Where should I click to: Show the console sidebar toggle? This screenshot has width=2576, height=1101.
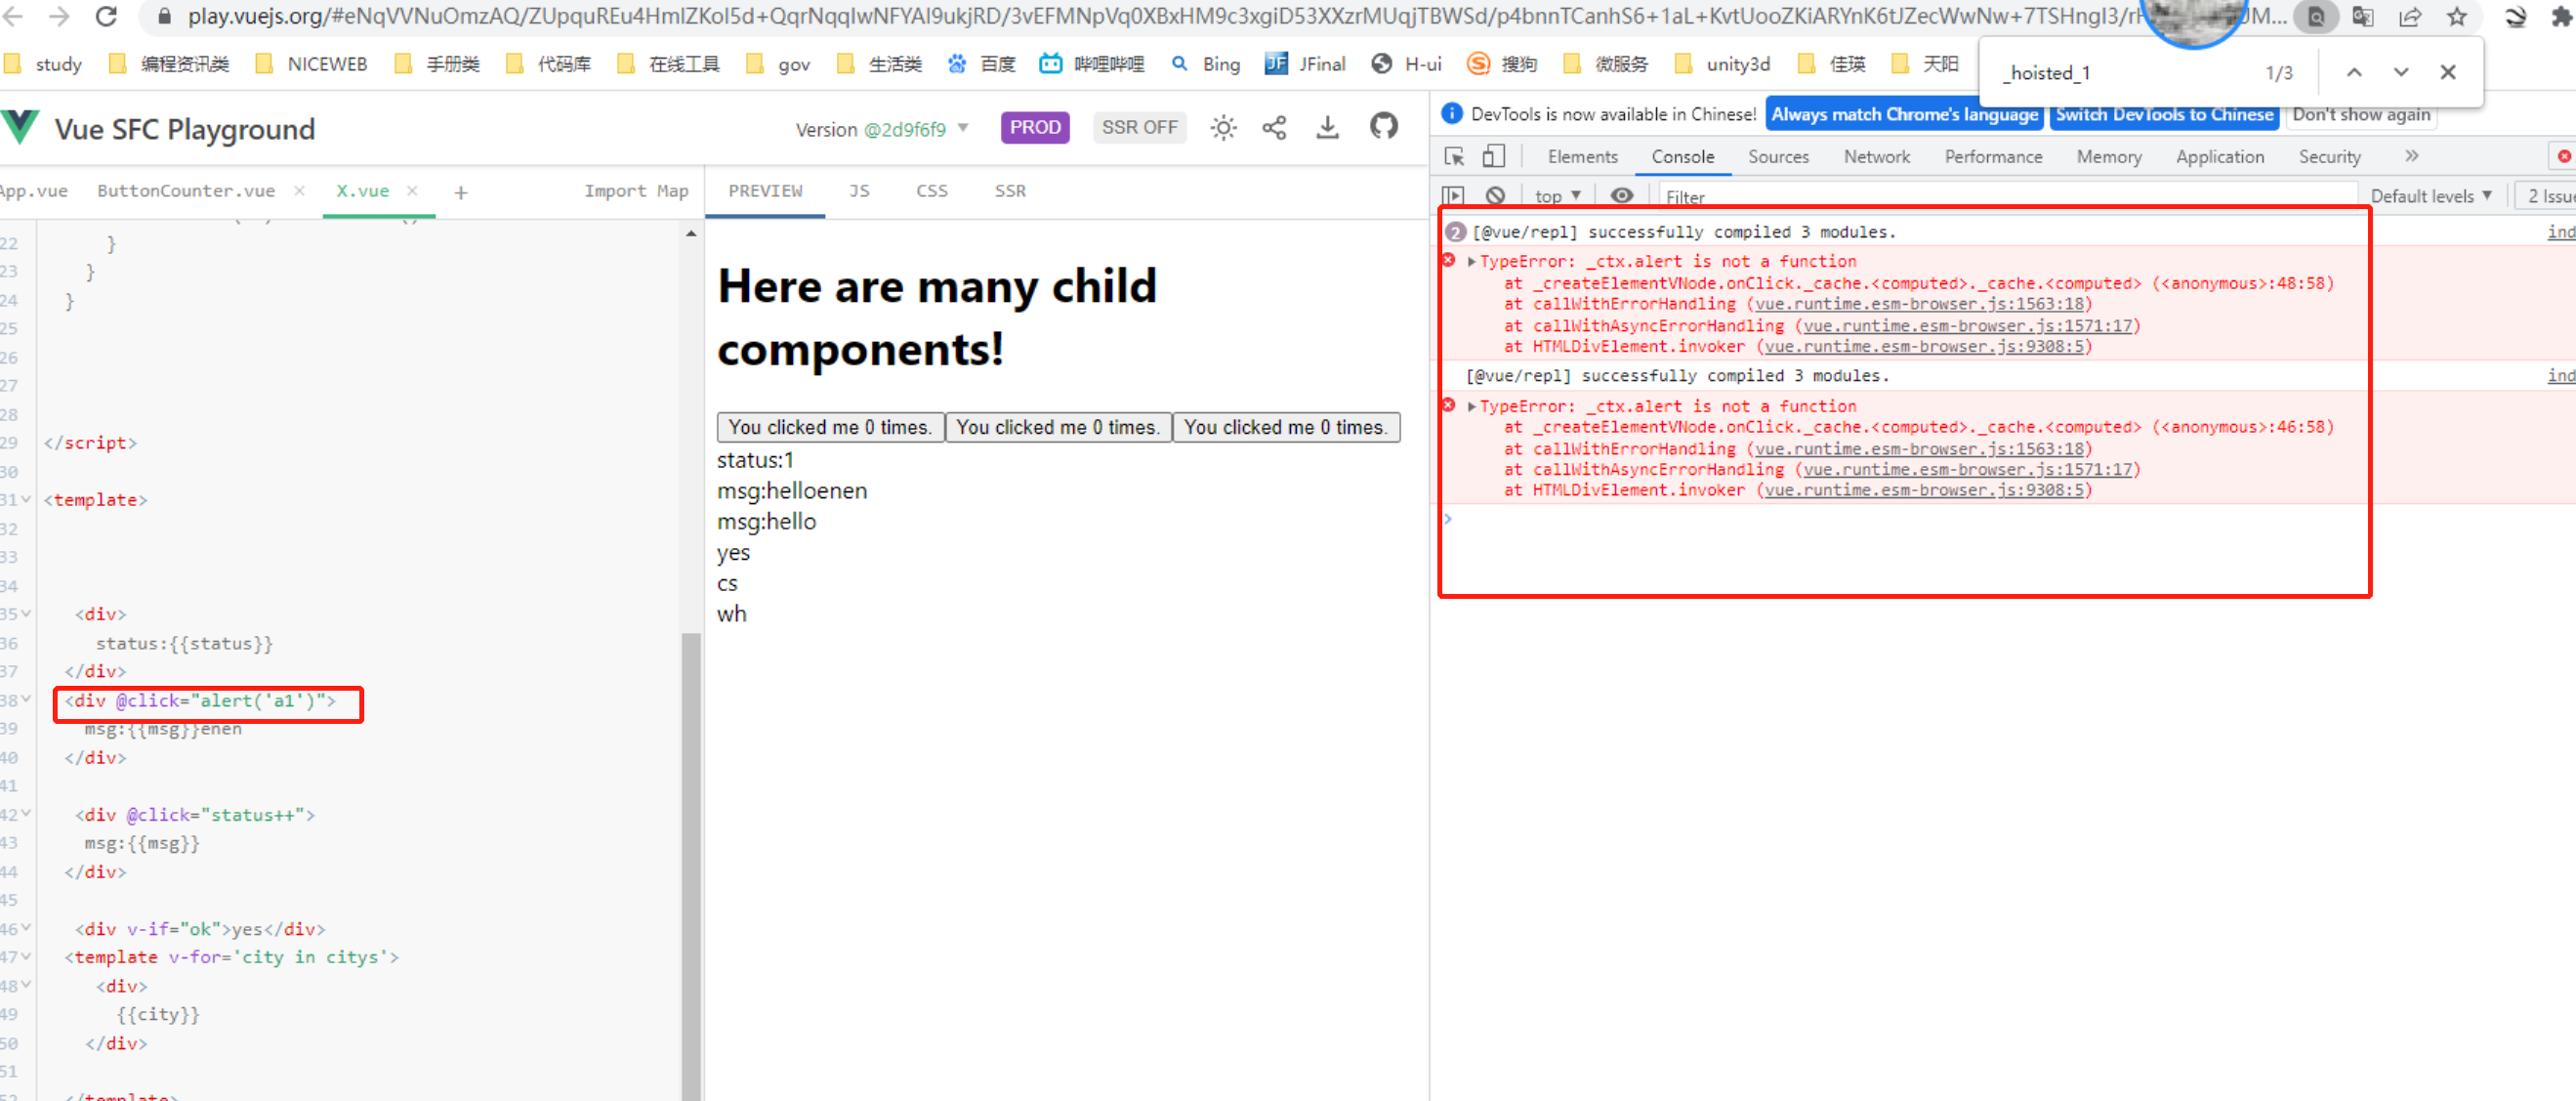coord(1453,196)
